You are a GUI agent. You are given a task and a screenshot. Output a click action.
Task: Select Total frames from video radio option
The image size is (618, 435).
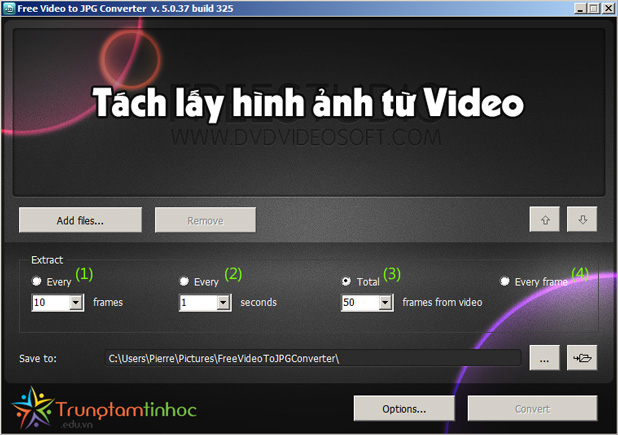coord(346,281)
